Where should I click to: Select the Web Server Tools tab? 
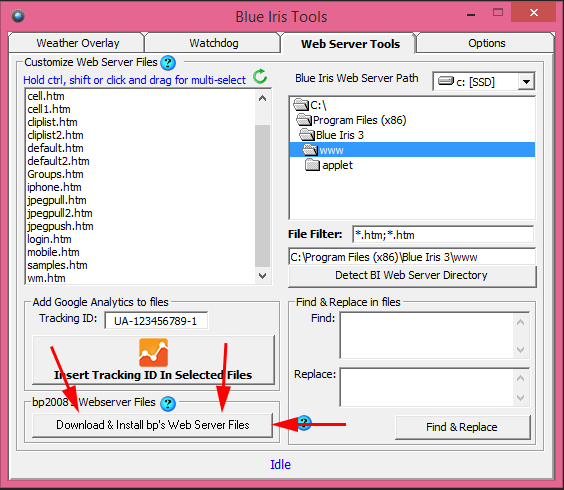pos(350,44)
